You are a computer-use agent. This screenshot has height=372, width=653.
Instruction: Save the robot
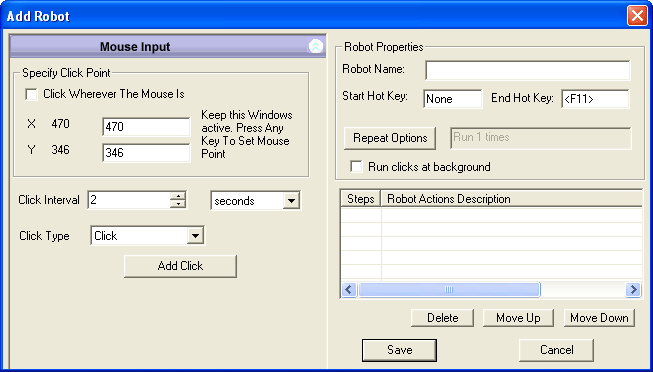point(399,350)
